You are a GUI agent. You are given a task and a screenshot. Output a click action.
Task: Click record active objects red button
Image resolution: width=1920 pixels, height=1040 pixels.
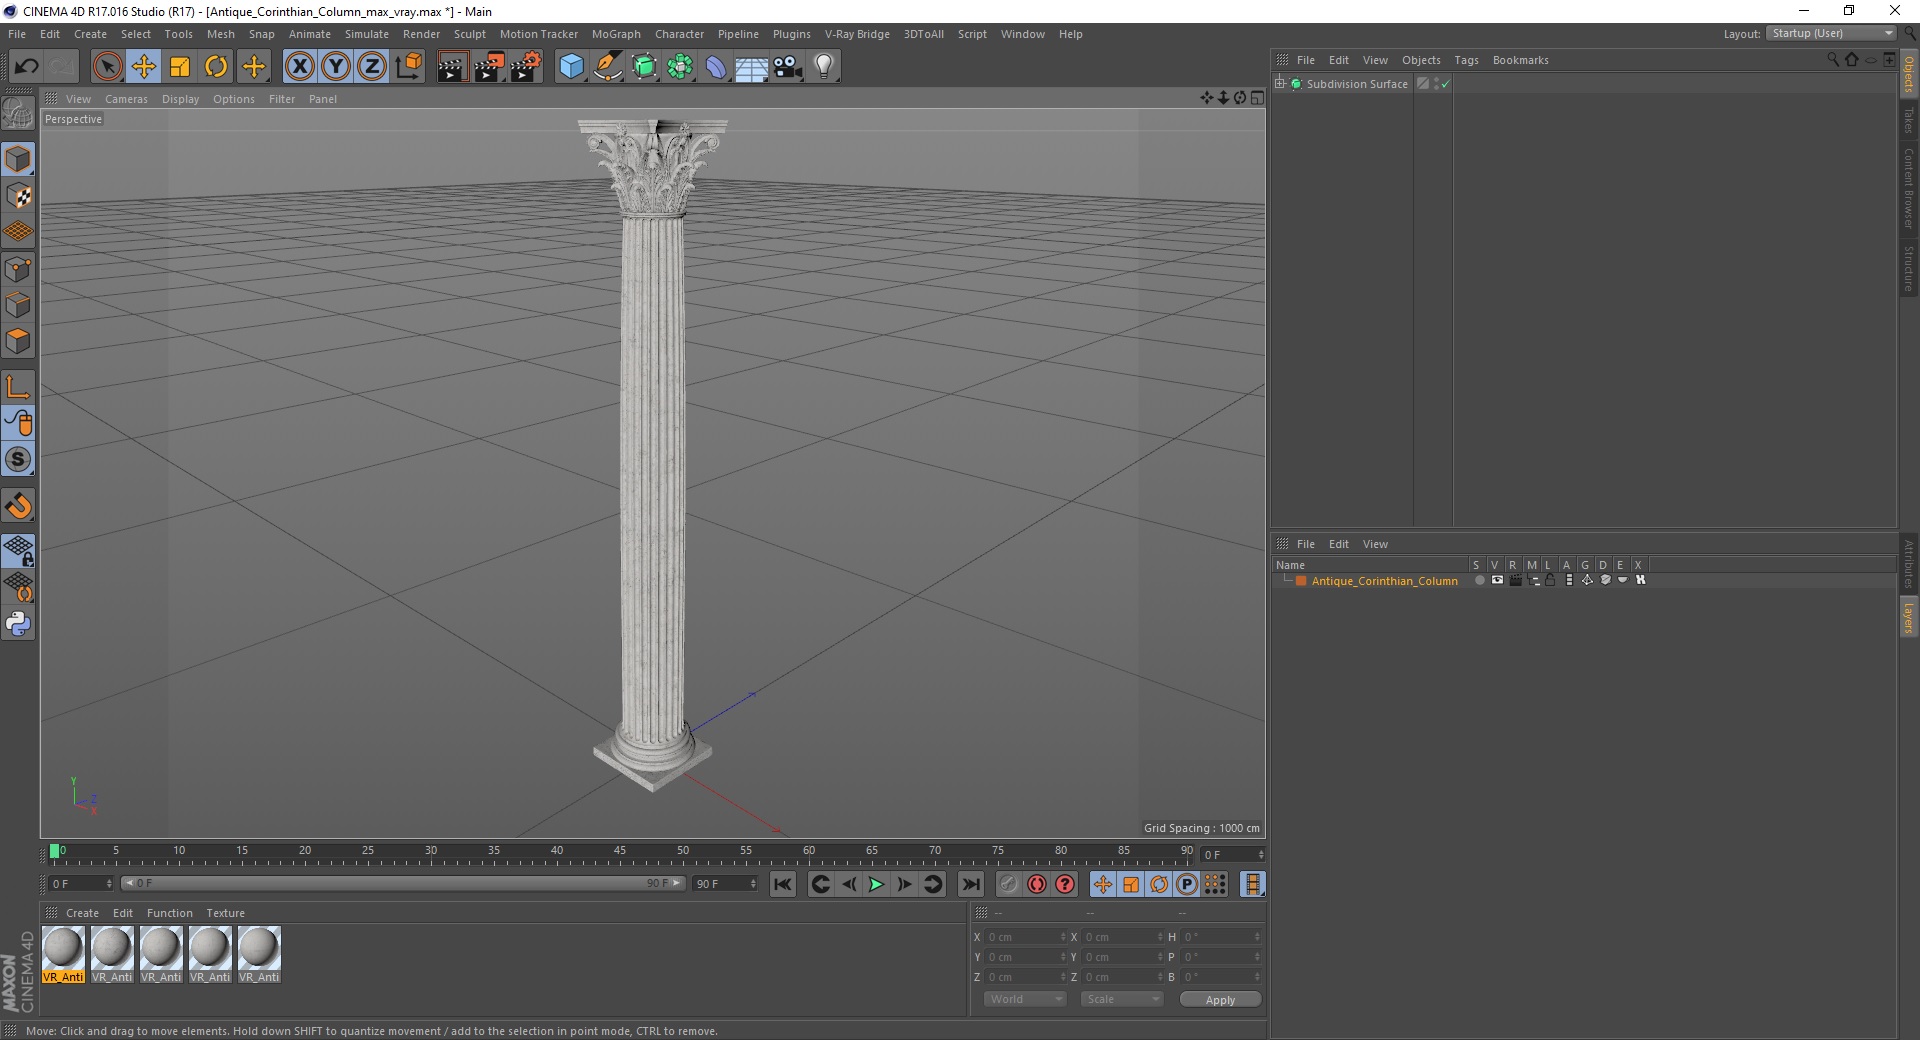point(1037,884)
